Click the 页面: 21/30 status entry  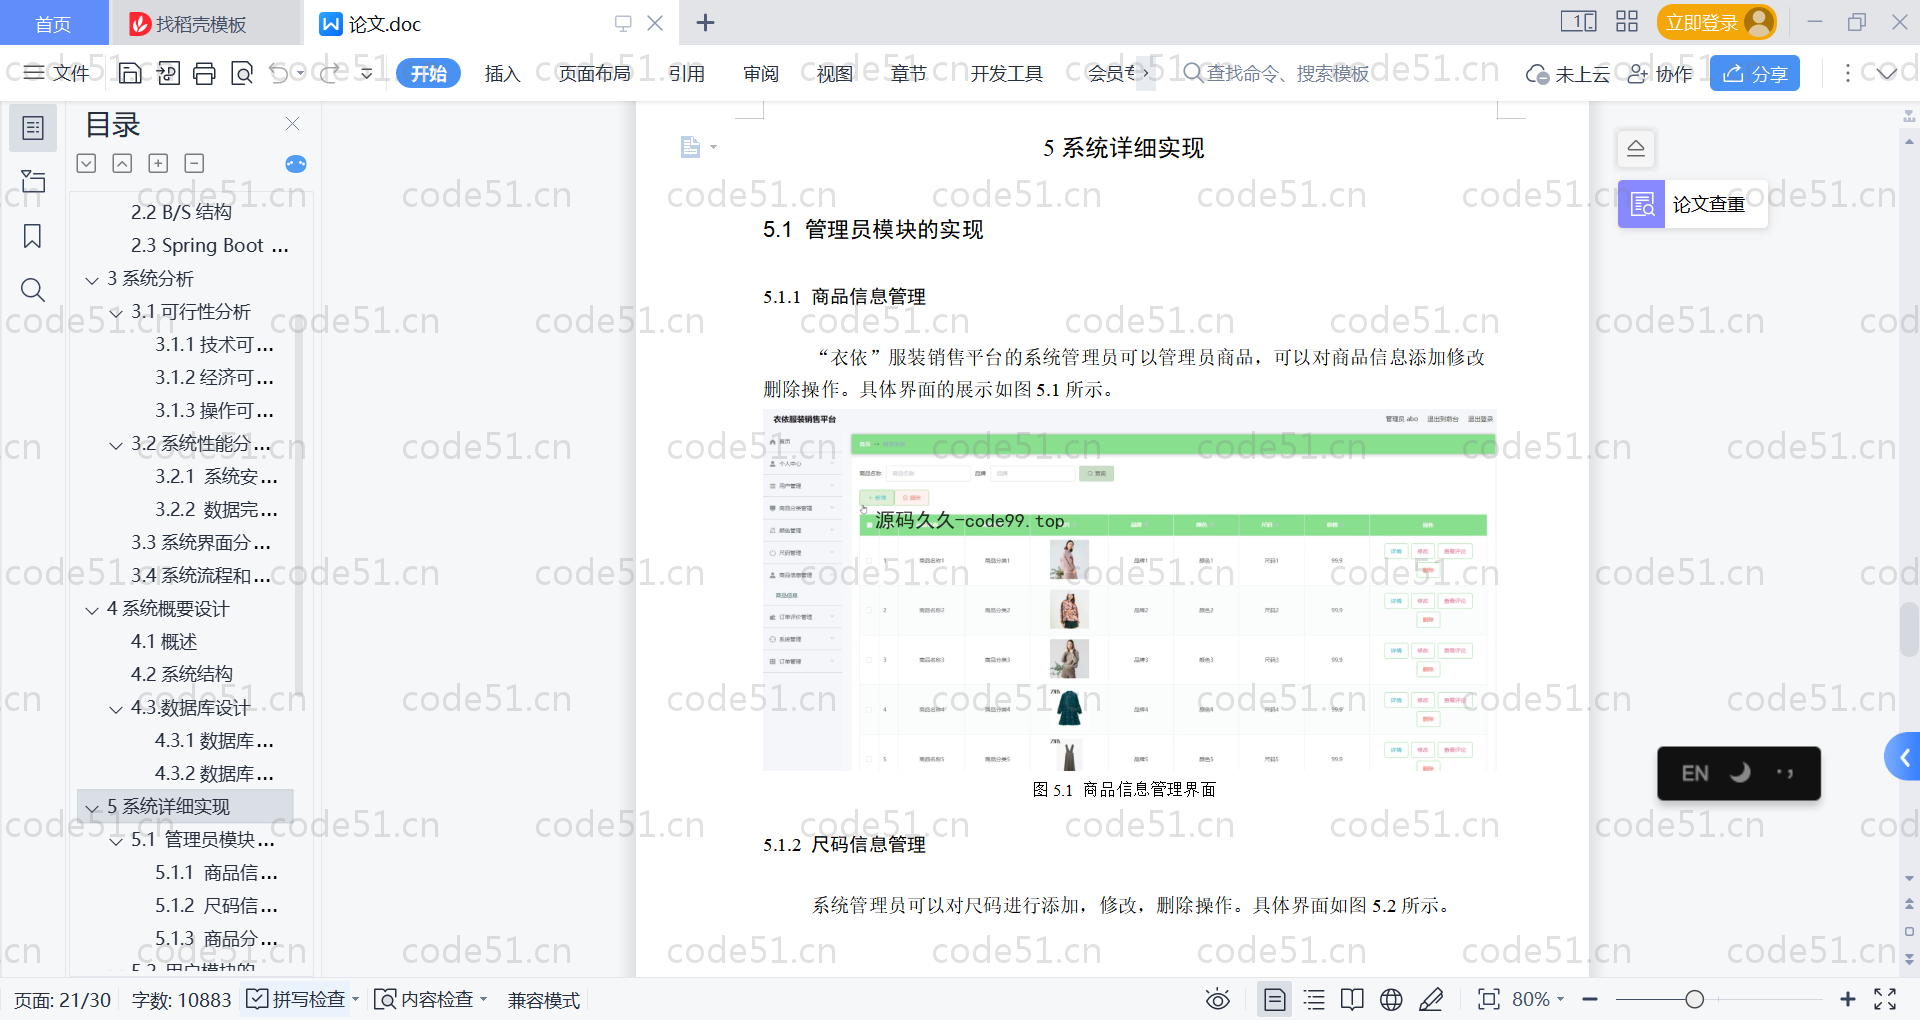tap(62, 999)
